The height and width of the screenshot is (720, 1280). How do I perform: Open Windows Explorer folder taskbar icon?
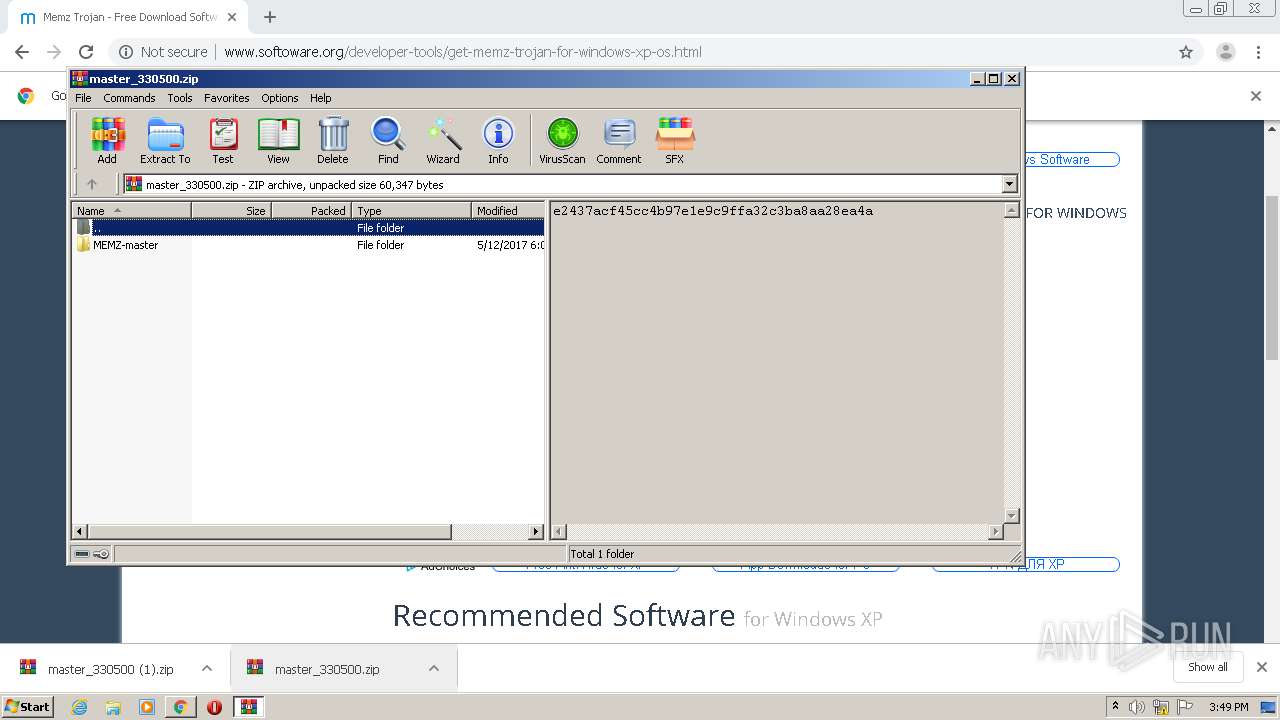(x=113, y=707)
